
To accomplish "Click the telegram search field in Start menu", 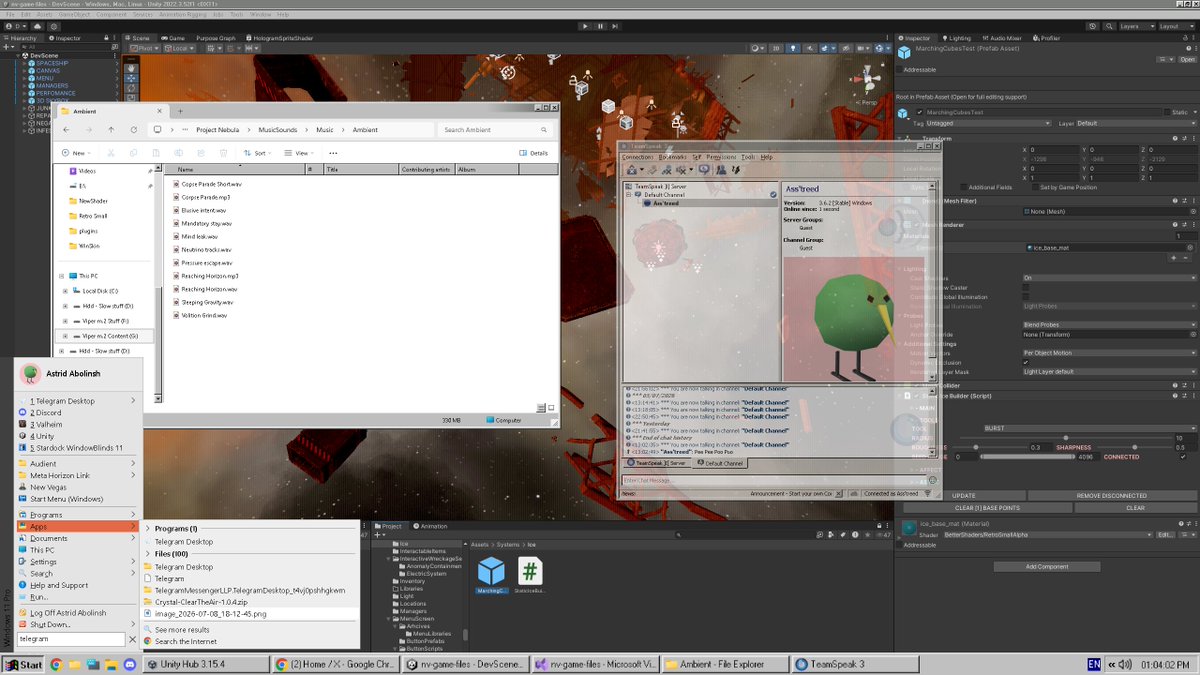I will 70,638.
